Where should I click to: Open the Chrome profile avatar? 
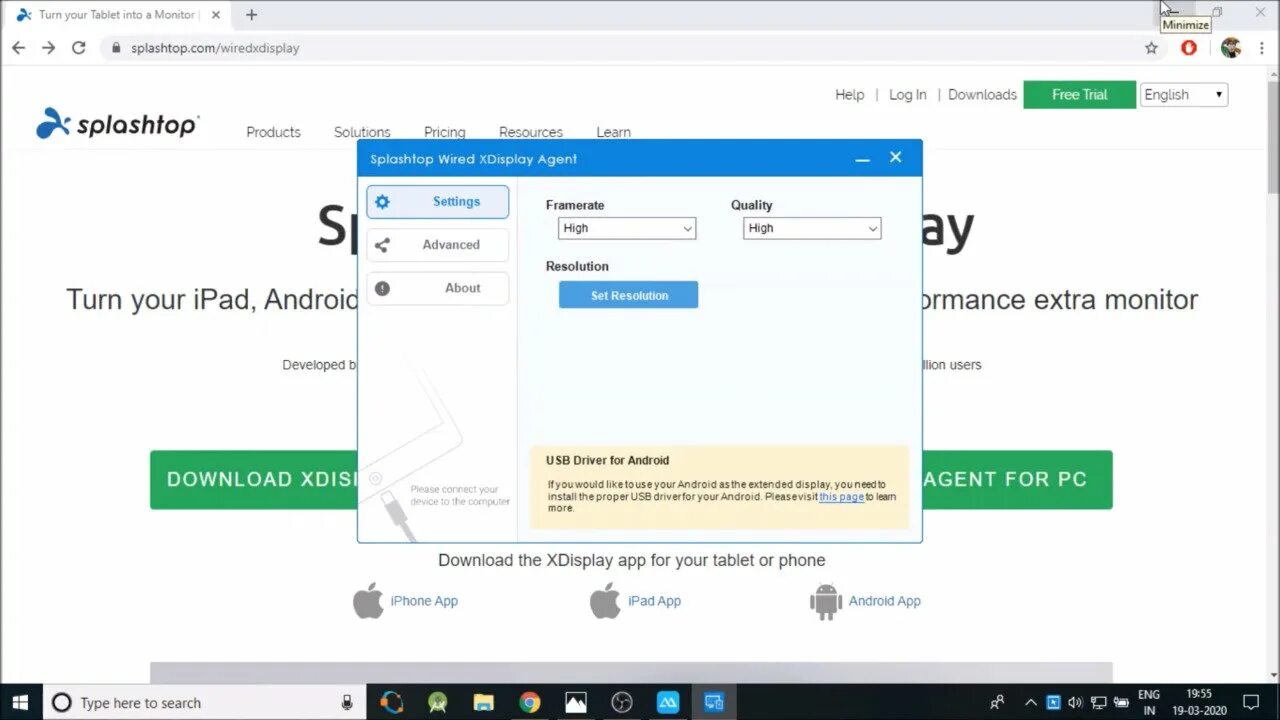[x=1231, y=47]
